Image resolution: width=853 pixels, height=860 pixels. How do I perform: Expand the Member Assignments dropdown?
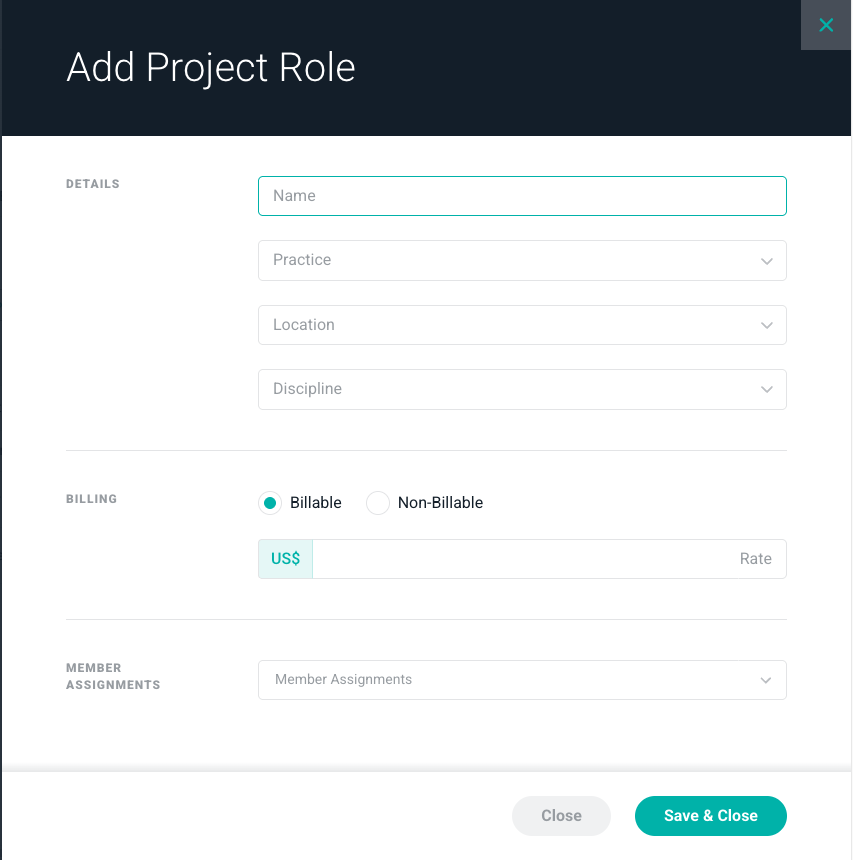click(522, 680)
